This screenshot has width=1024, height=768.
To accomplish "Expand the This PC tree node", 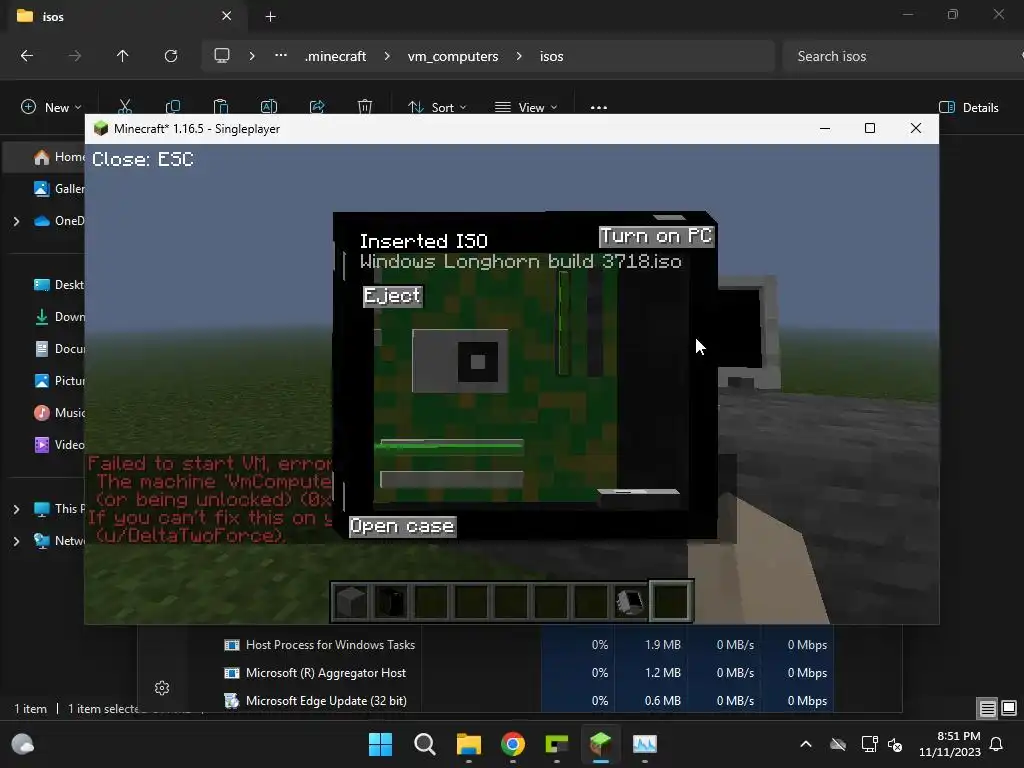I will 16,509.
